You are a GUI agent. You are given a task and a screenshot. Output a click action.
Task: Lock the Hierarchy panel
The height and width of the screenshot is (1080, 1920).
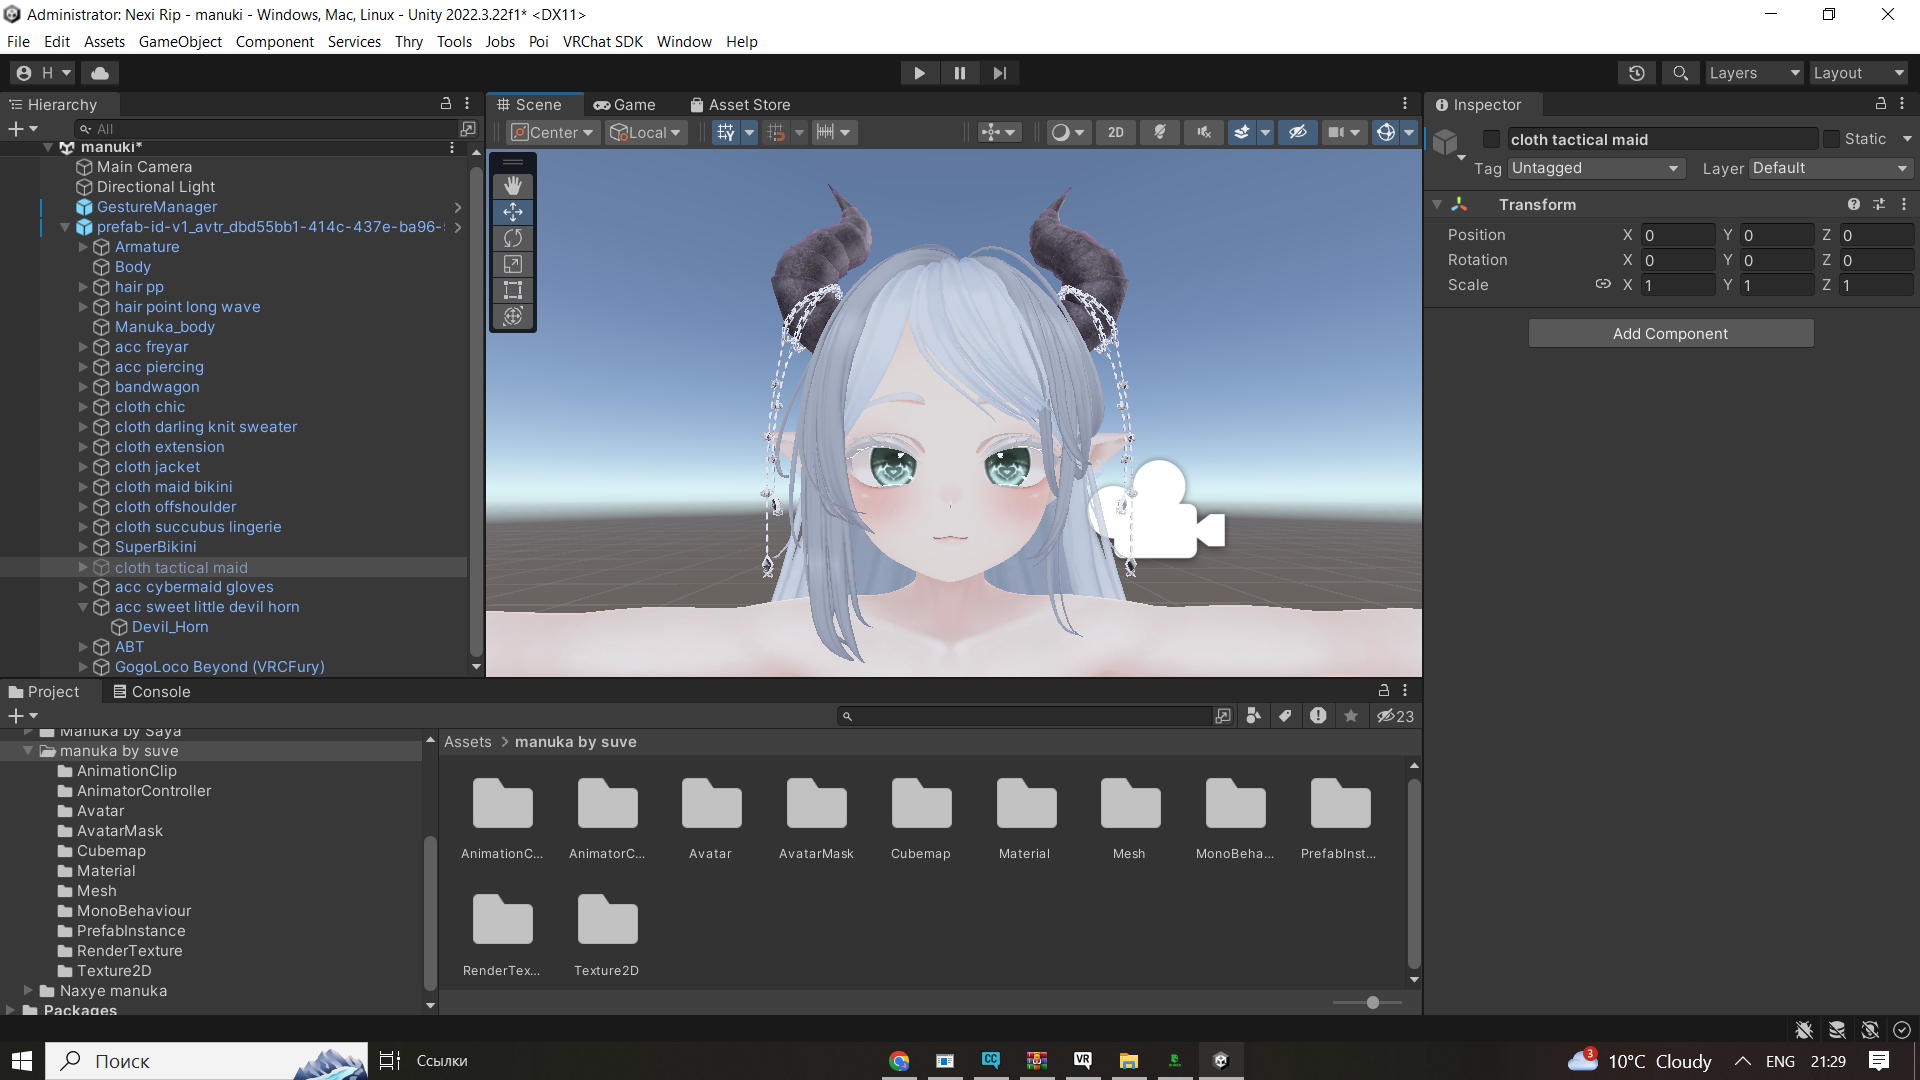click(x=446, y=104)
